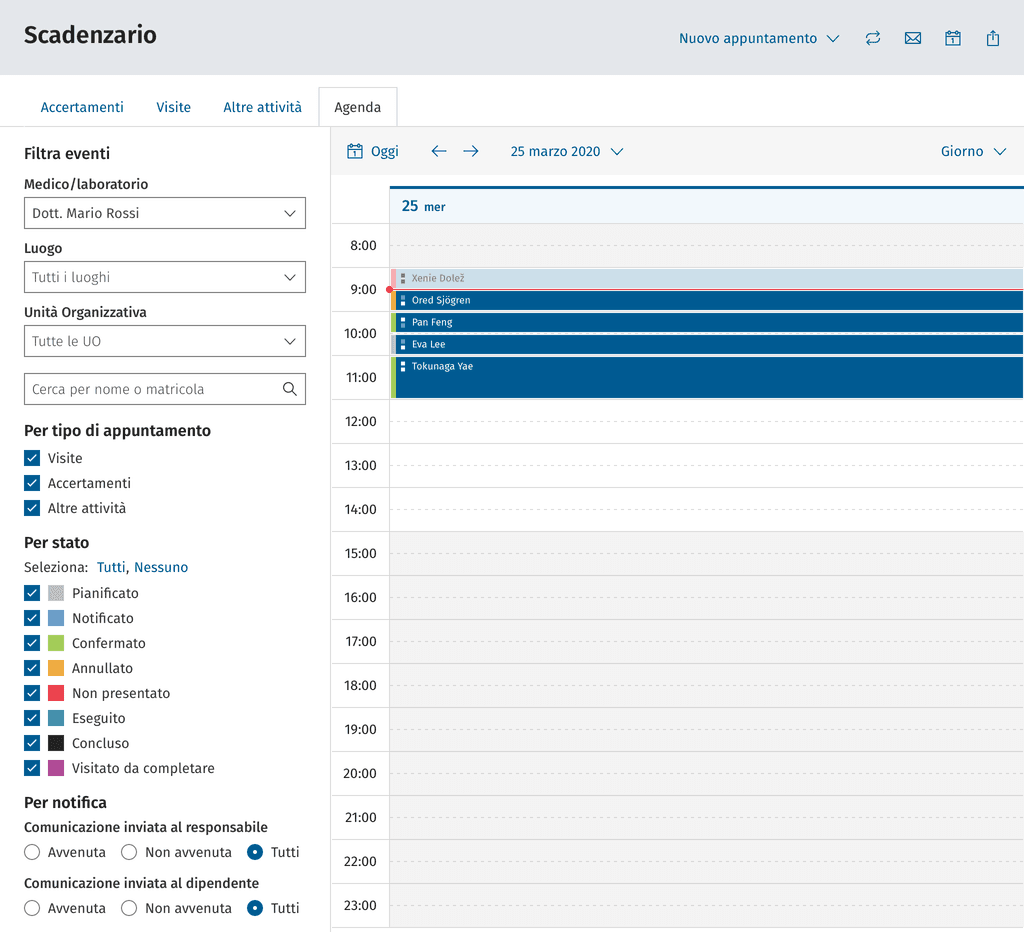Click the share export icon
Screen dimensions: 1024x932
tap(993, 39)
